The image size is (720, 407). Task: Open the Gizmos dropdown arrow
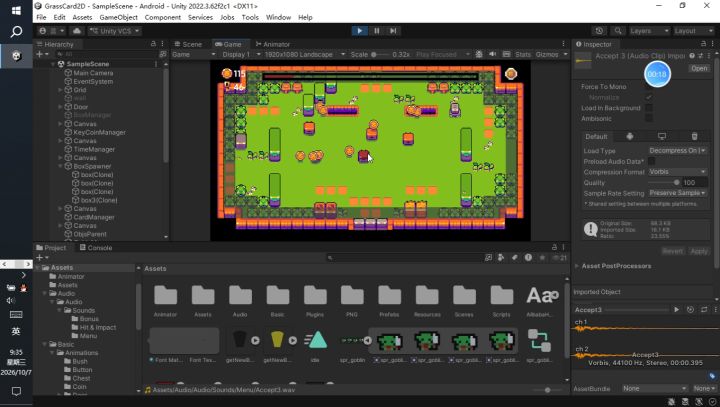pyautogui.click(x=565, y=54)
